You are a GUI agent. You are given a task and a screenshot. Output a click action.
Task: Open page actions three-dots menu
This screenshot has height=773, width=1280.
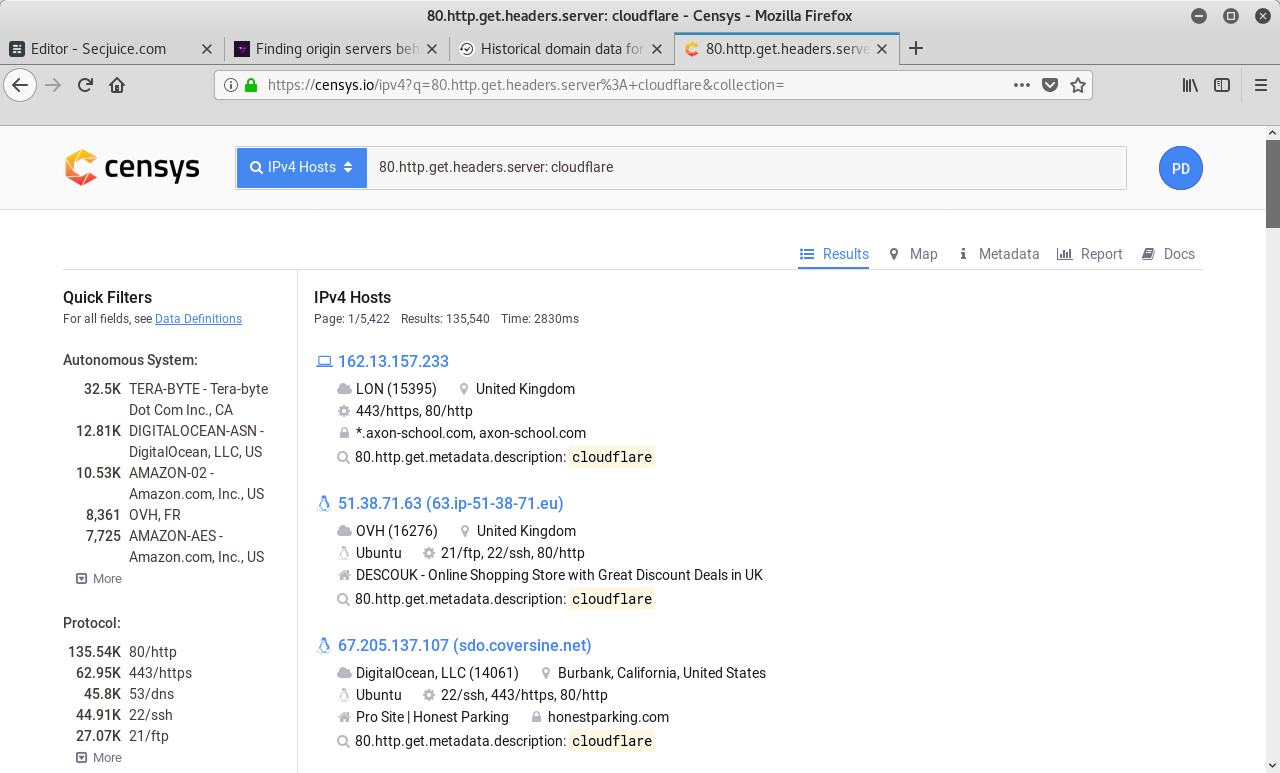1022,85
